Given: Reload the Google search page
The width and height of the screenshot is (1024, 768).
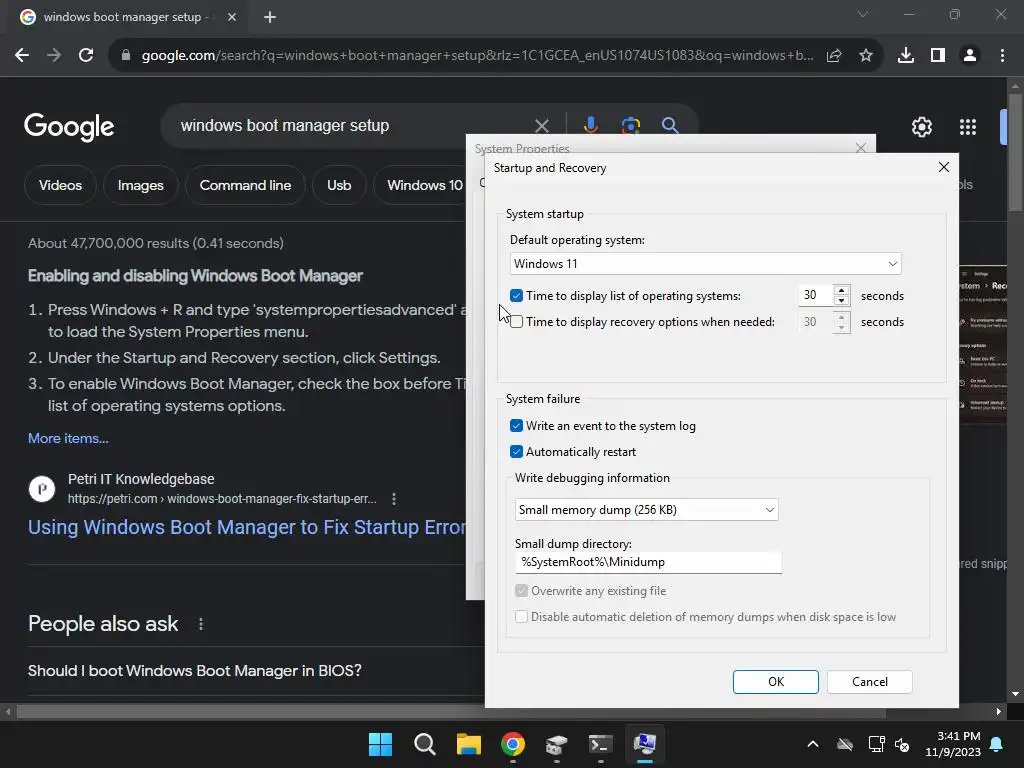Looking at the screenshot, I should [86, 56].
